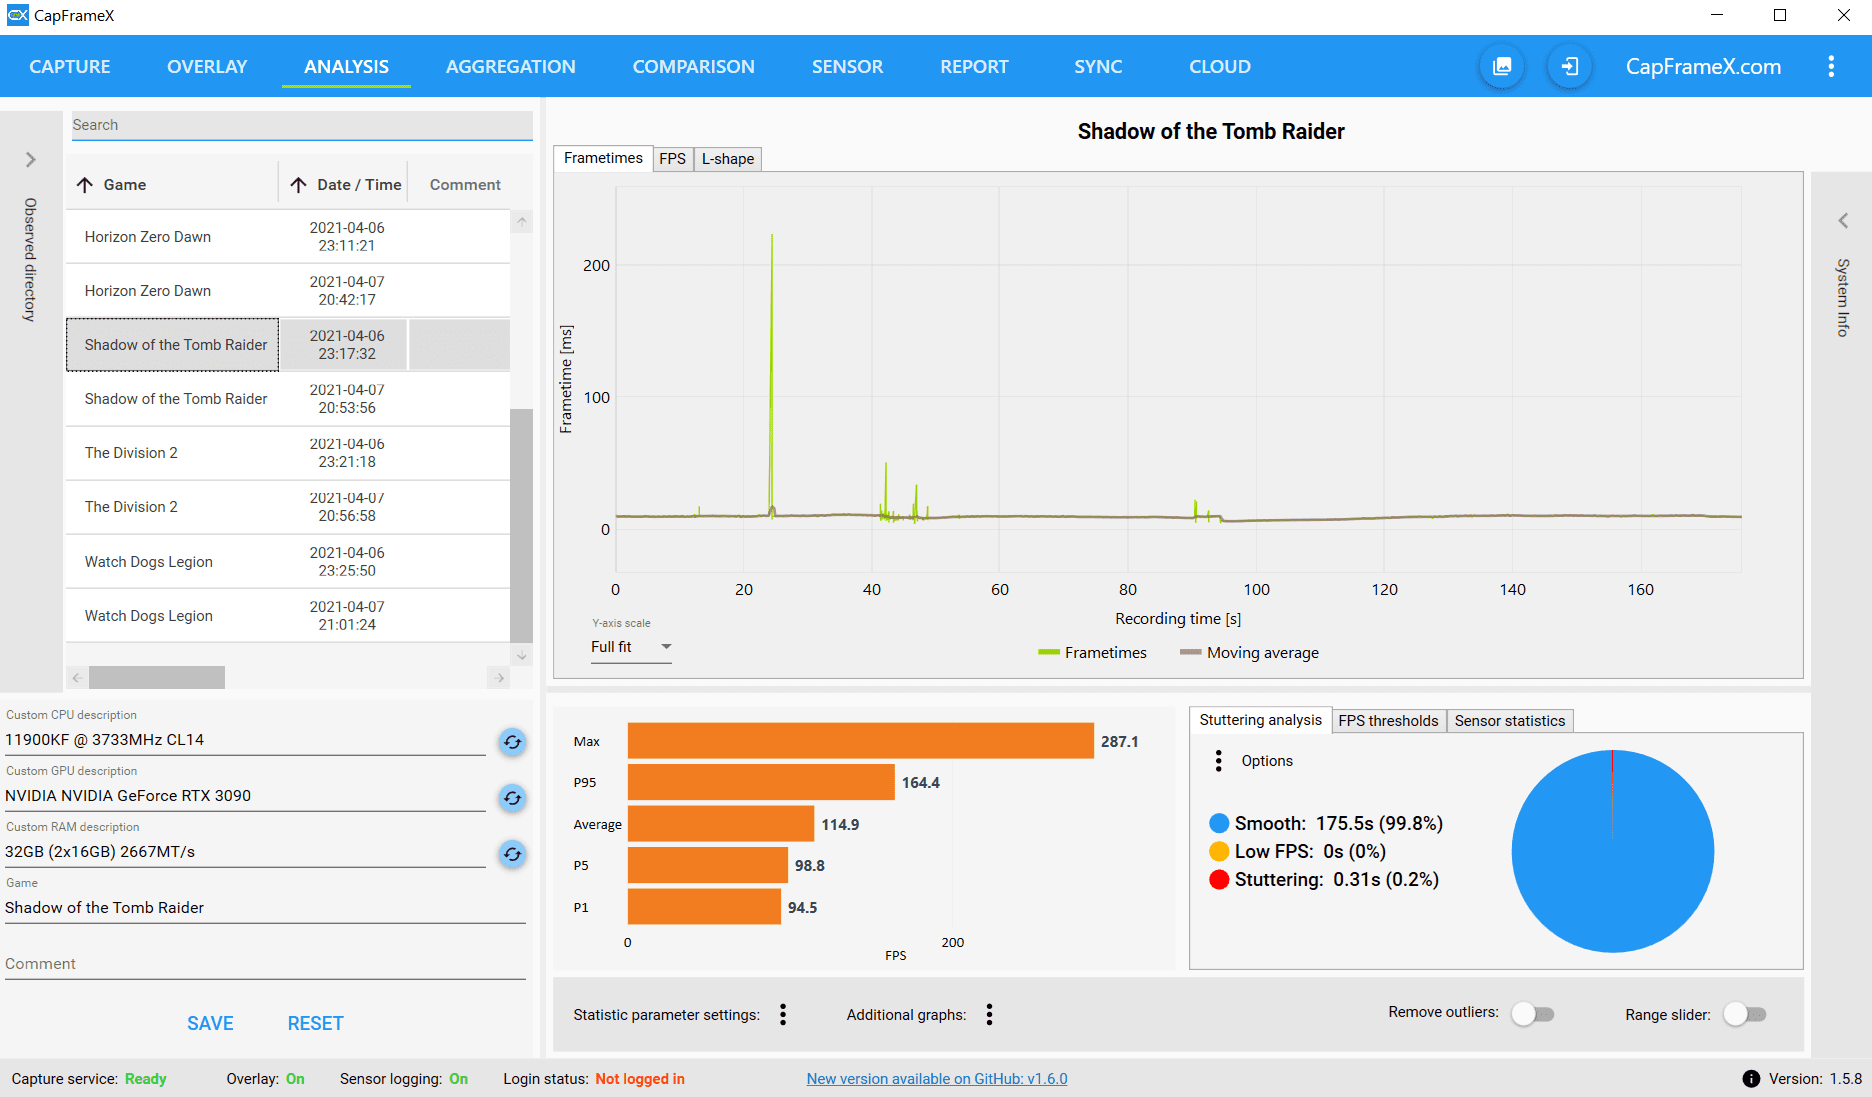The width and height of the screenshot is (1872, 1097).
Task: Open the CapFrameX.com link
Action: tap(1703, 67)
